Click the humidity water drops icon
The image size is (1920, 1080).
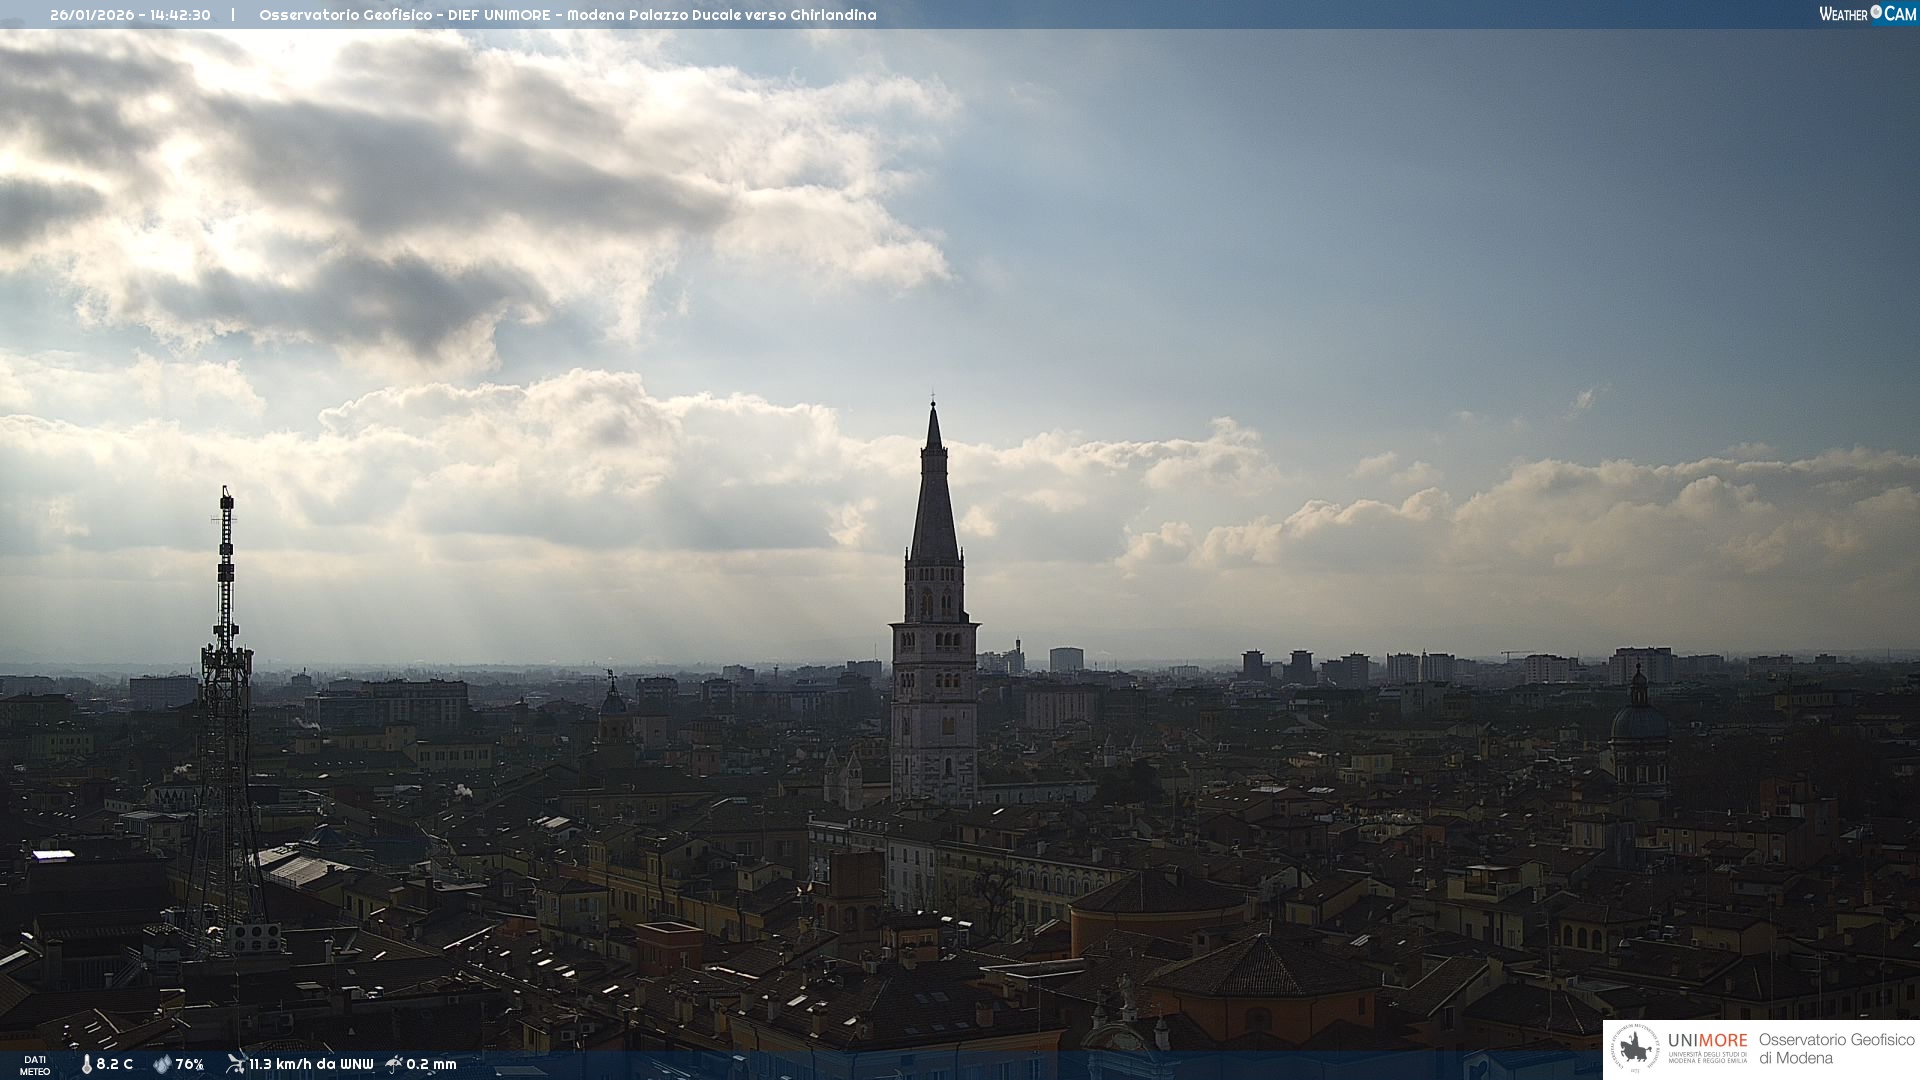click(x=162, y=1064)
